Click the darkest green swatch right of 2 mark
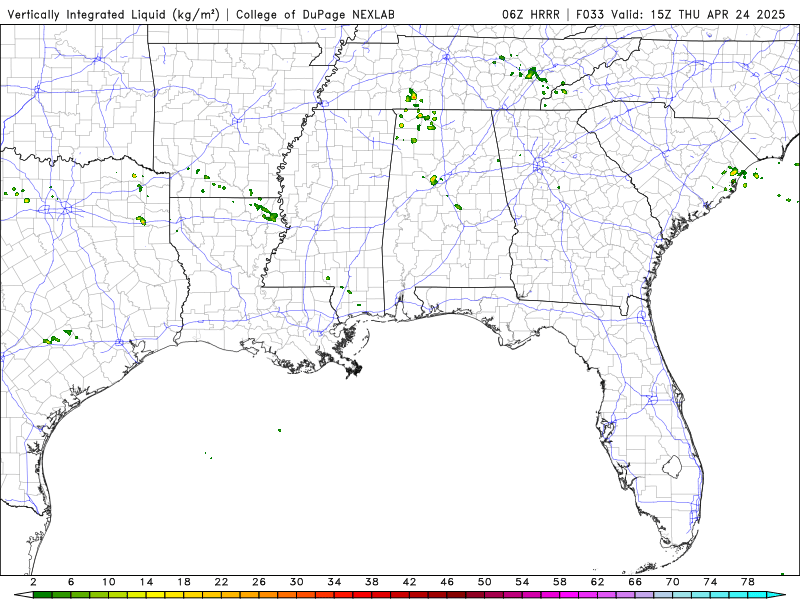The height and width of the screenshot is (600, 800). point(42,595)
